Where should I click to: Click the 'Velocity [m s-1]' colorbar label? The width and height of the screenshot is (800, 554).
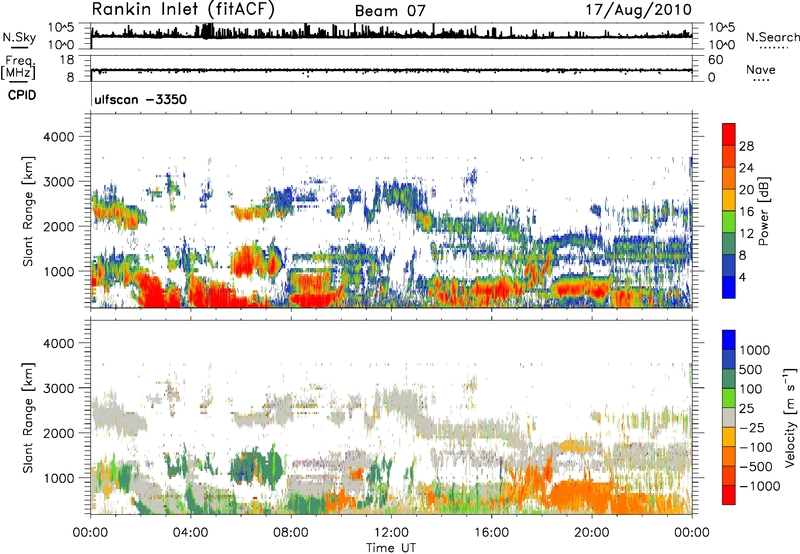[x=790, y=417]
